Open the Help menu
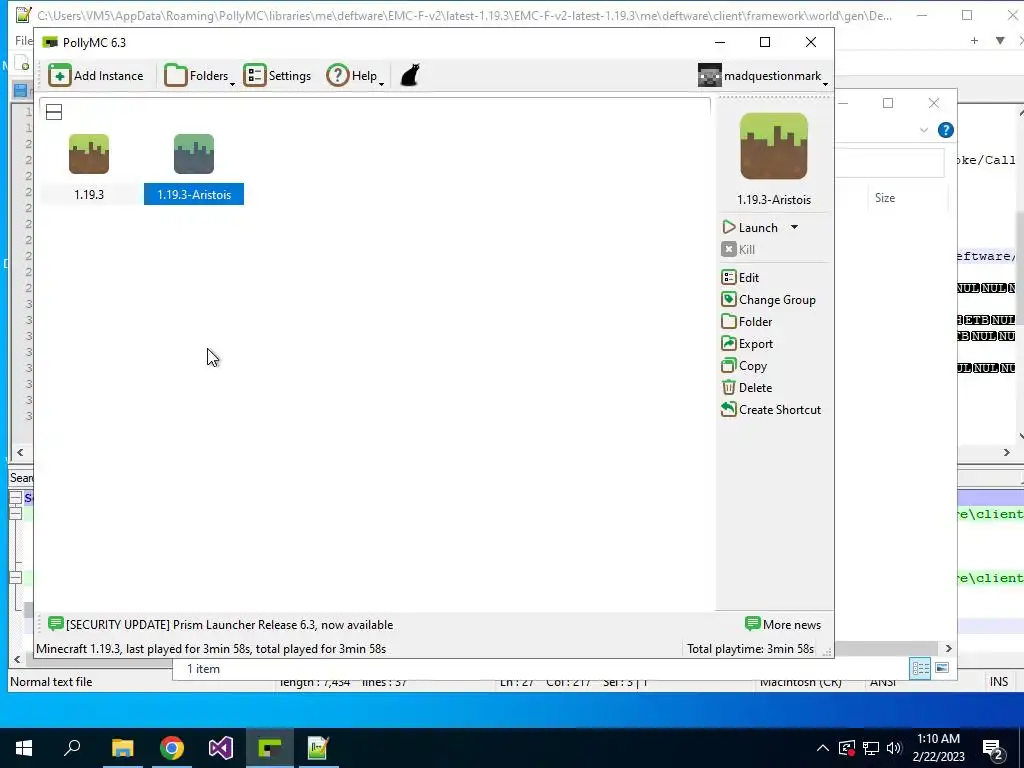This screenshot has height=768, width=1024. click(x=355, y=76)
